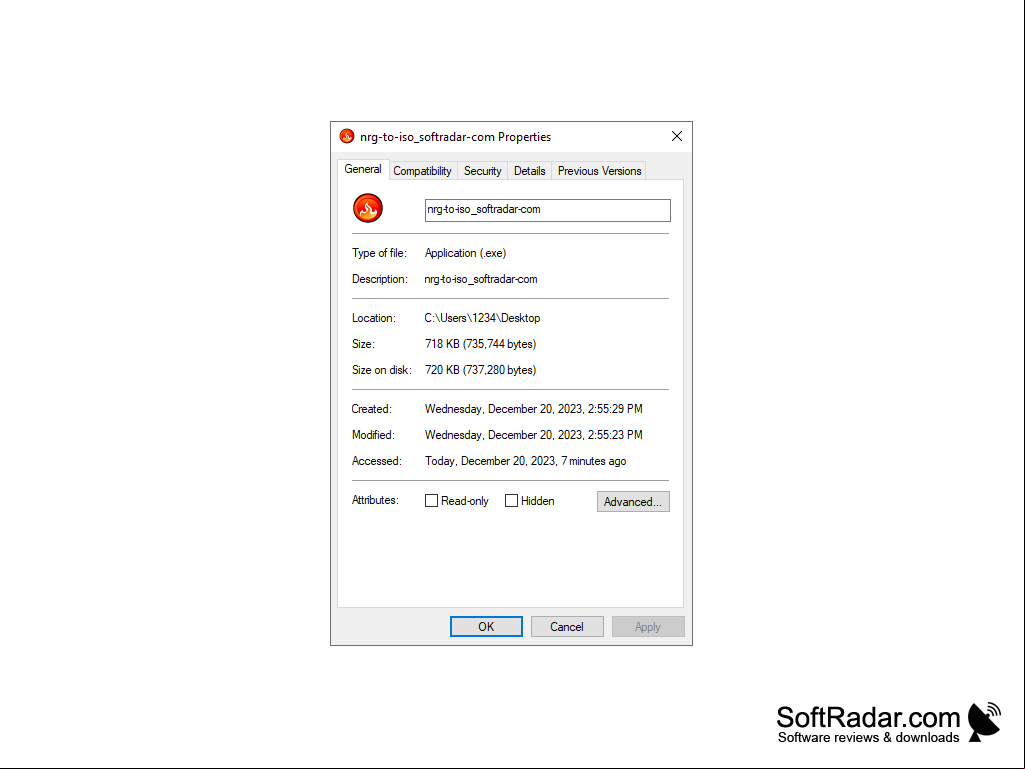
Task: Click the C:\Users\1234\Desktop location text
Action: pyautogui.click(x=482, y=318)
